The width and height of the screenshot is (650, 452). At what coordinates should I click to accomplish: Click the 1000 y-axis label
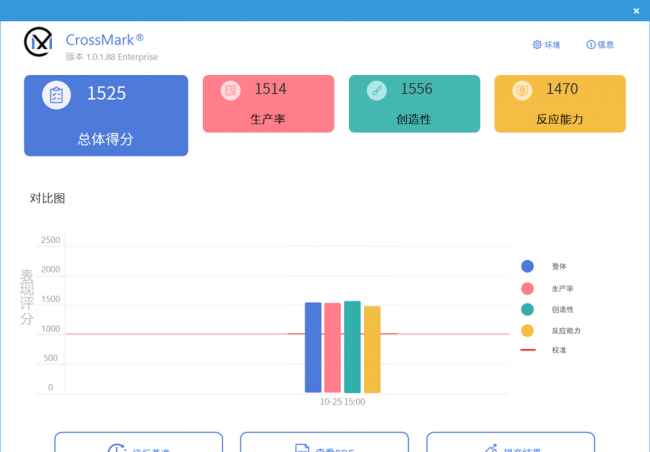[51, 329]
